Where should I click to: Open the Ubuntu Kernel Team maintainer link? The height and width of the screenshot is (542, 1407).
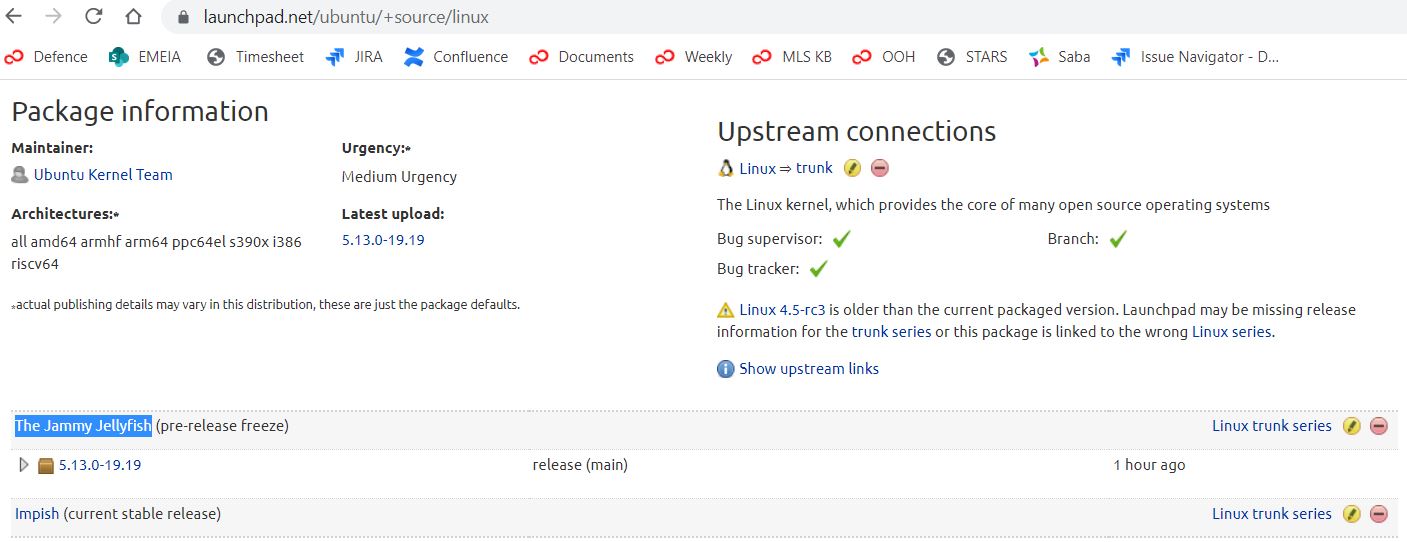coord(103,175)
